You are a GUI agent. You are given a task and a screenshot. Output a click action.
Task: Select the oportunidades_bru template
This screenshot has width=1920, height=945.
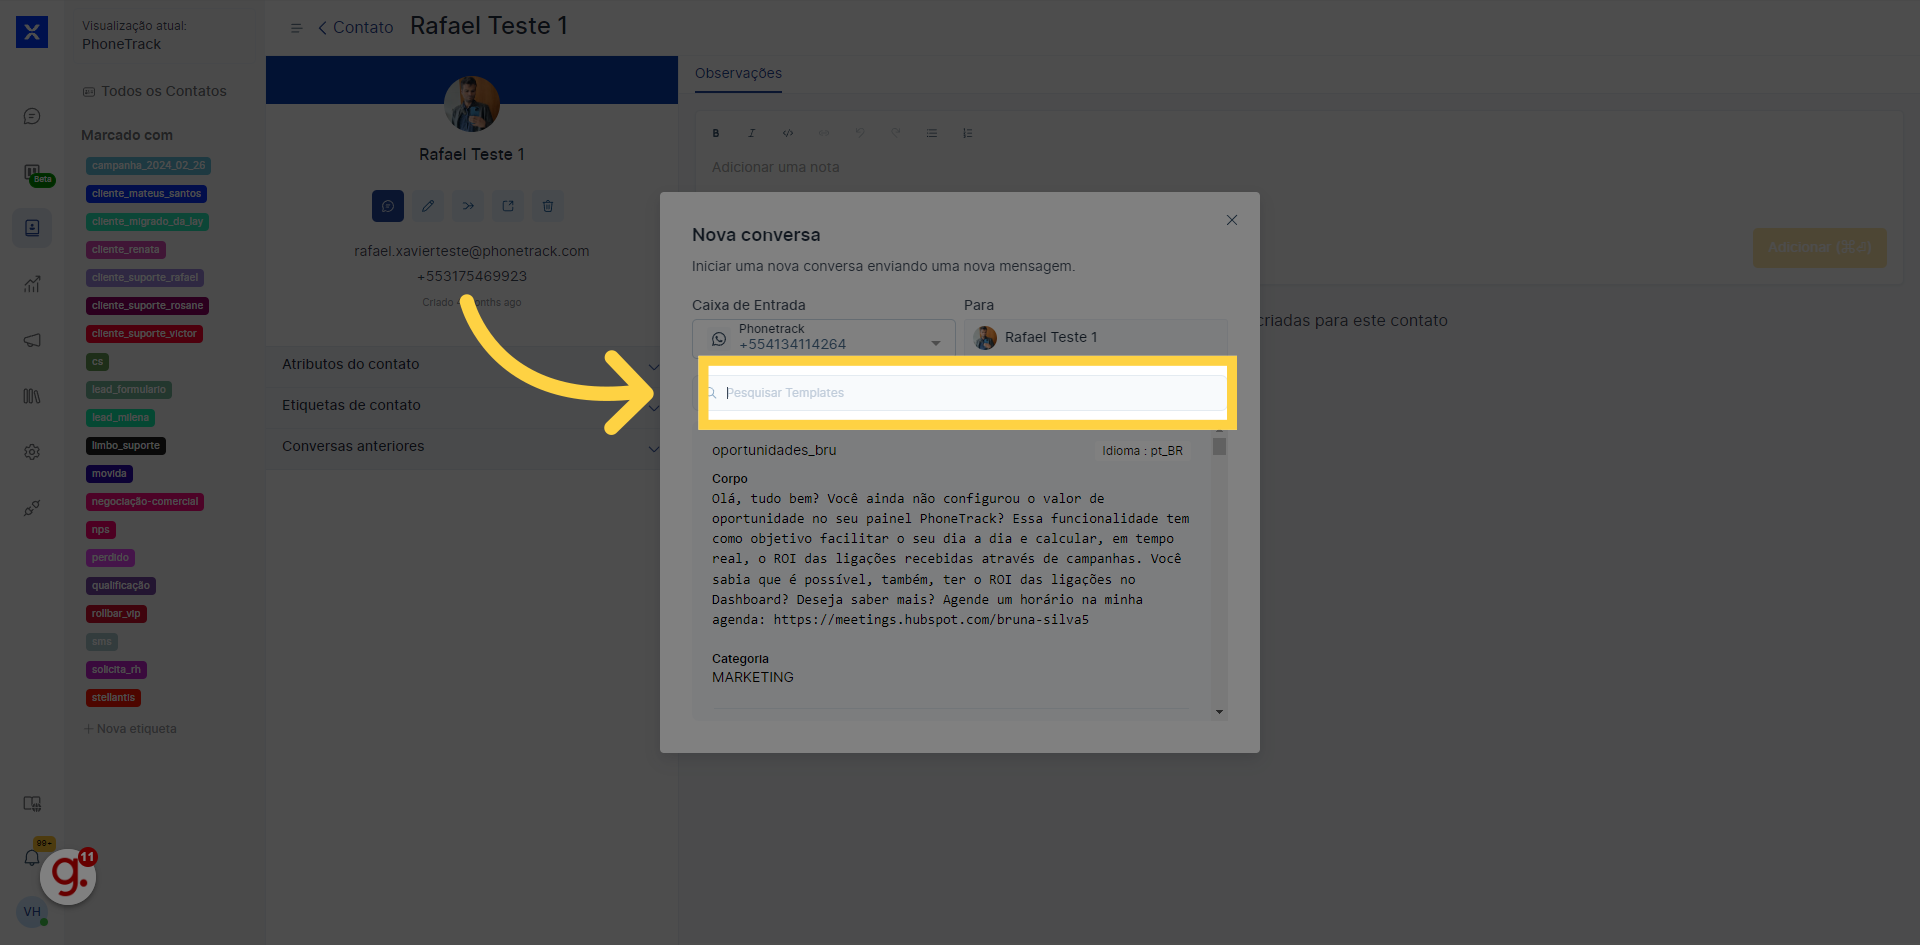coord(774,450)
